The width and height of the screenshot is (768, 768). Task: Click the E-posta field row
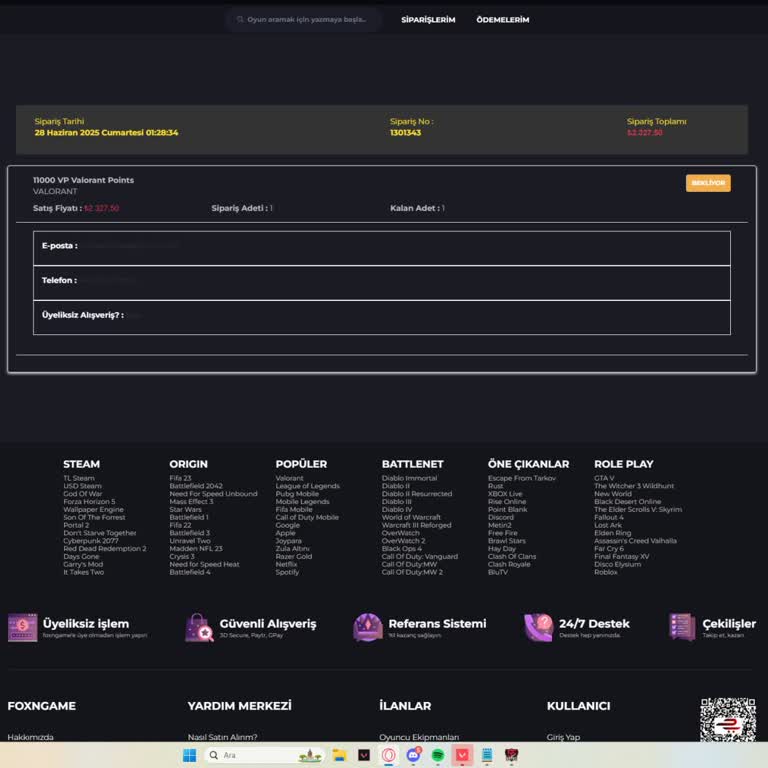(x=382, y=248)
